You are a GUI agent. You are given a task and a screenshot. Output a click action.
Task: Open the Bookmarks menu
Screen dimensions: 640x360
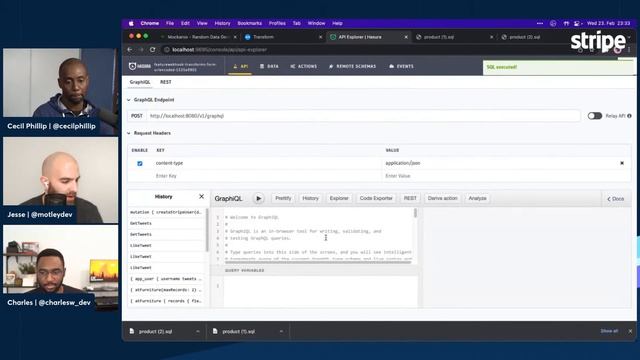click(x=249, y=23)
